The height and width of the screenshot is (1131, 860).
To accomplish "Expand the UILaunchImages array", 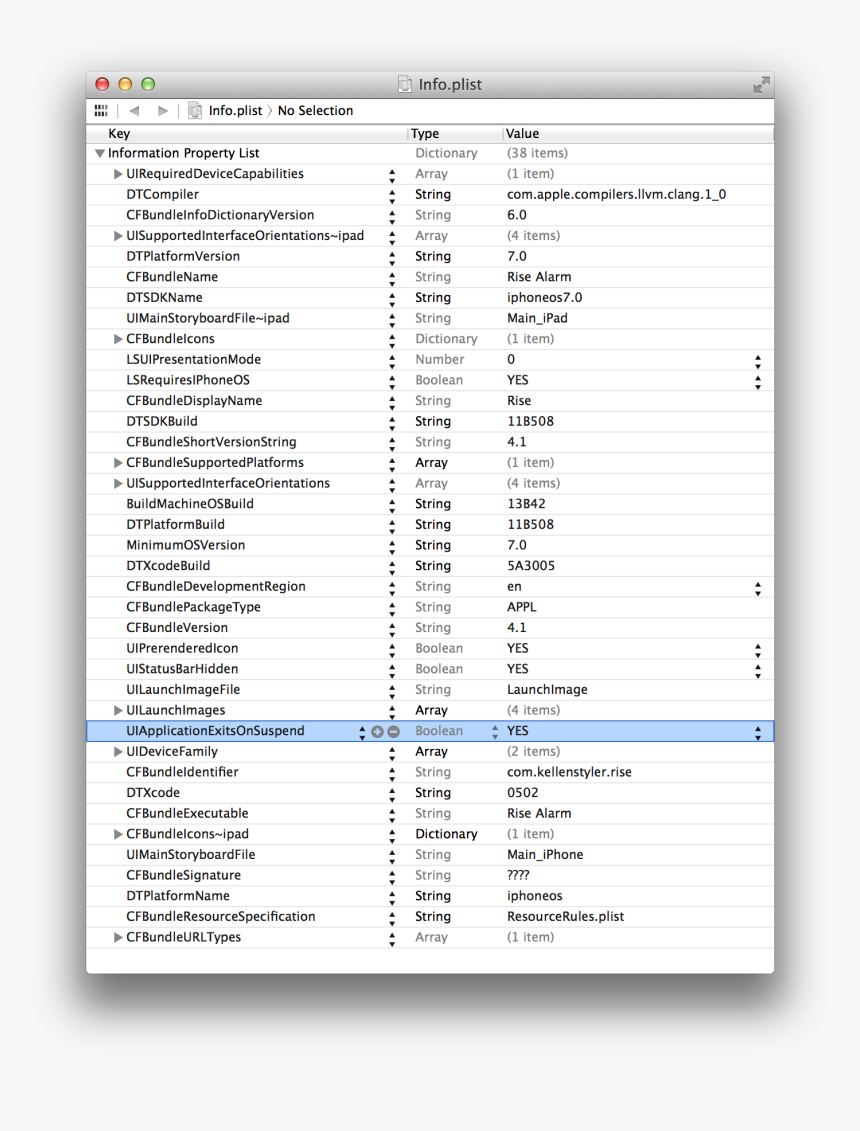I will click(x=118, y=710).
